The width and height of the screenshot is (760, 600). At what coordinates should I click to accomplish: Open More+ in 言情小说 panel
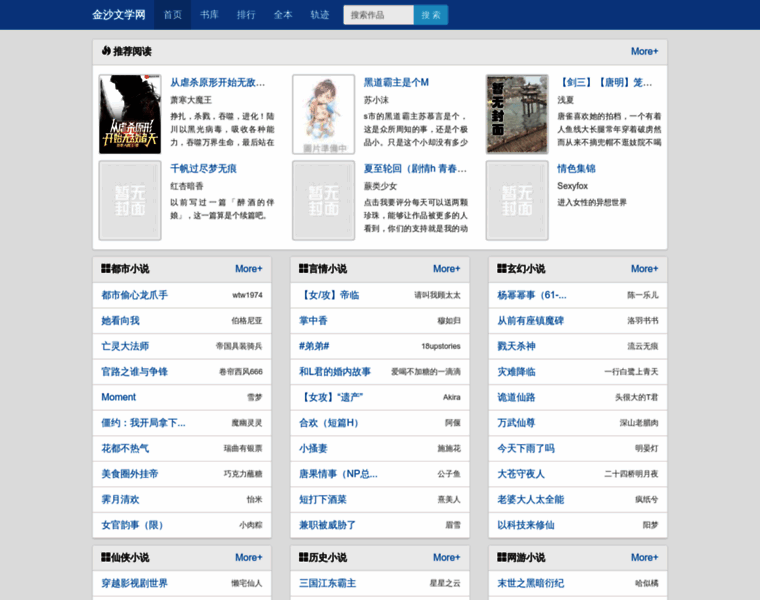click(x=446, y=268)
